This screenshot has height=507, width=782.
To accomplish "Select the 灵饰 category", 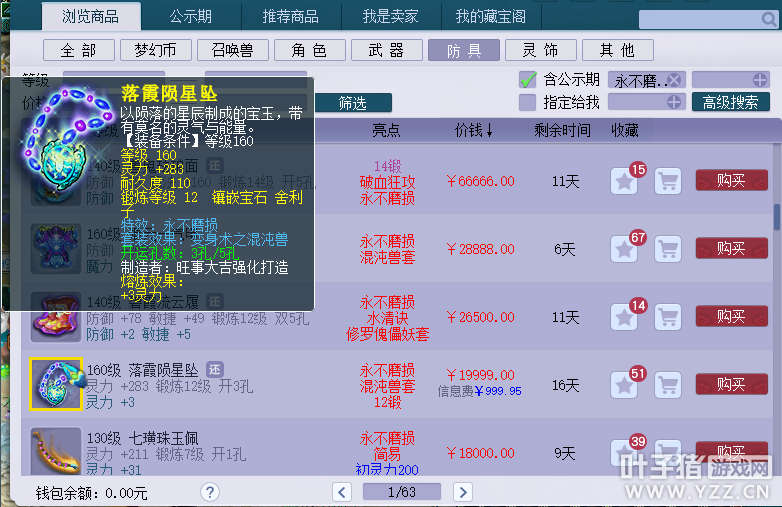I will [x=541, y=50].
